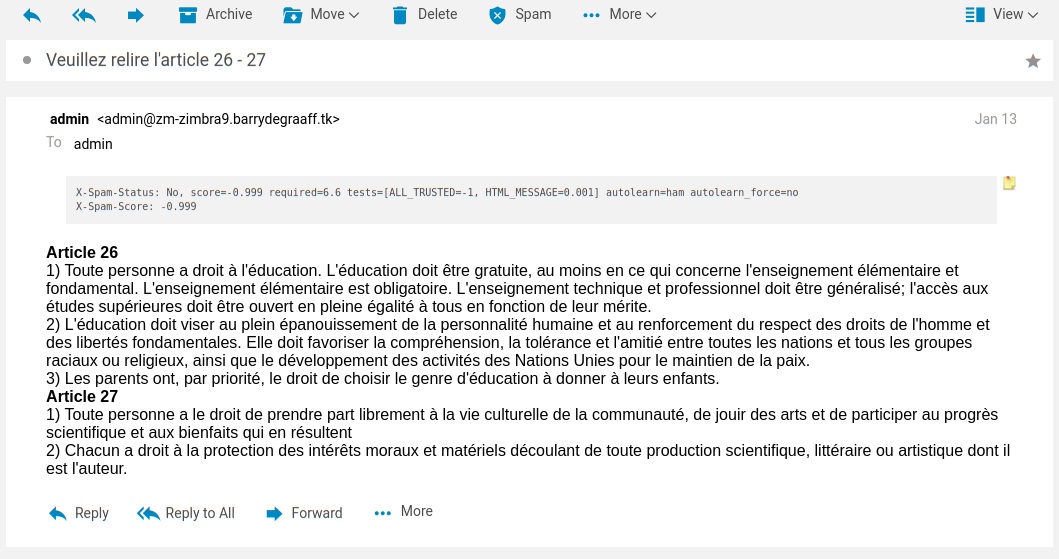This screenshot has width=1059, height=559.
Task: Star the message 'Veuillez relire l'article 26 - 27'
Action: [x=1033, y=61]
